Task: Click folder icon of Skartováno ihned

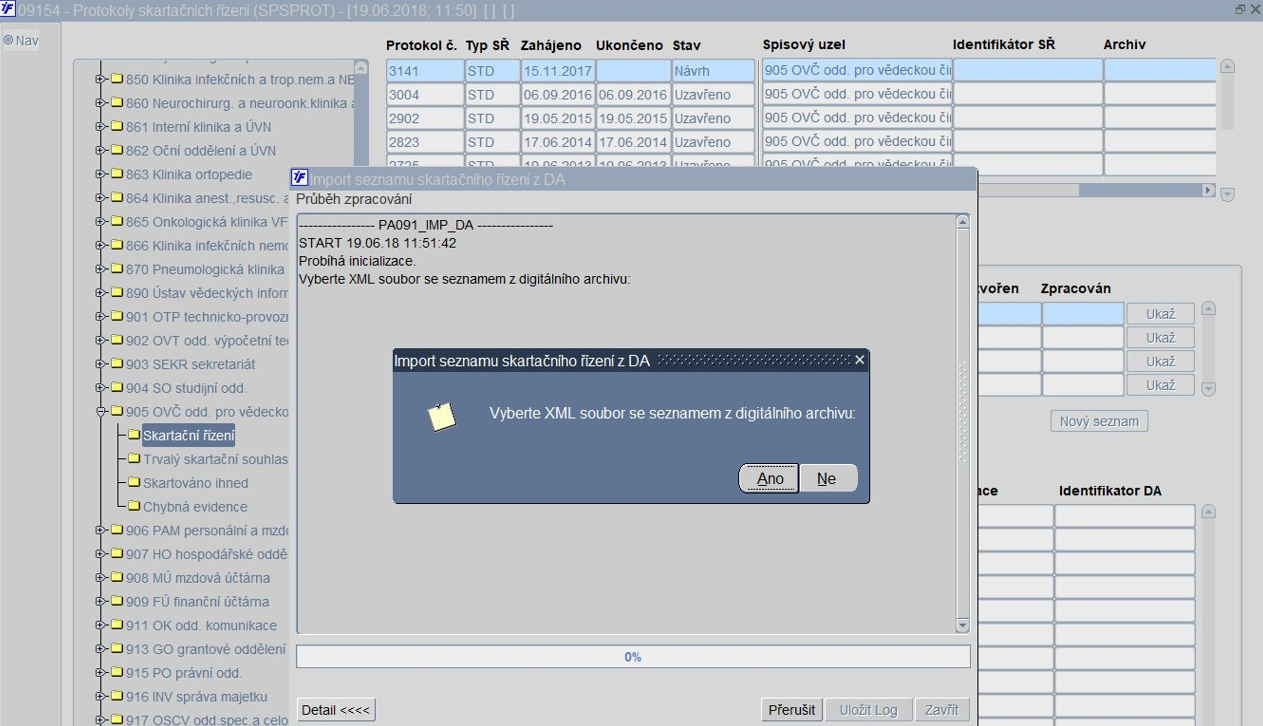Action: 134,483
